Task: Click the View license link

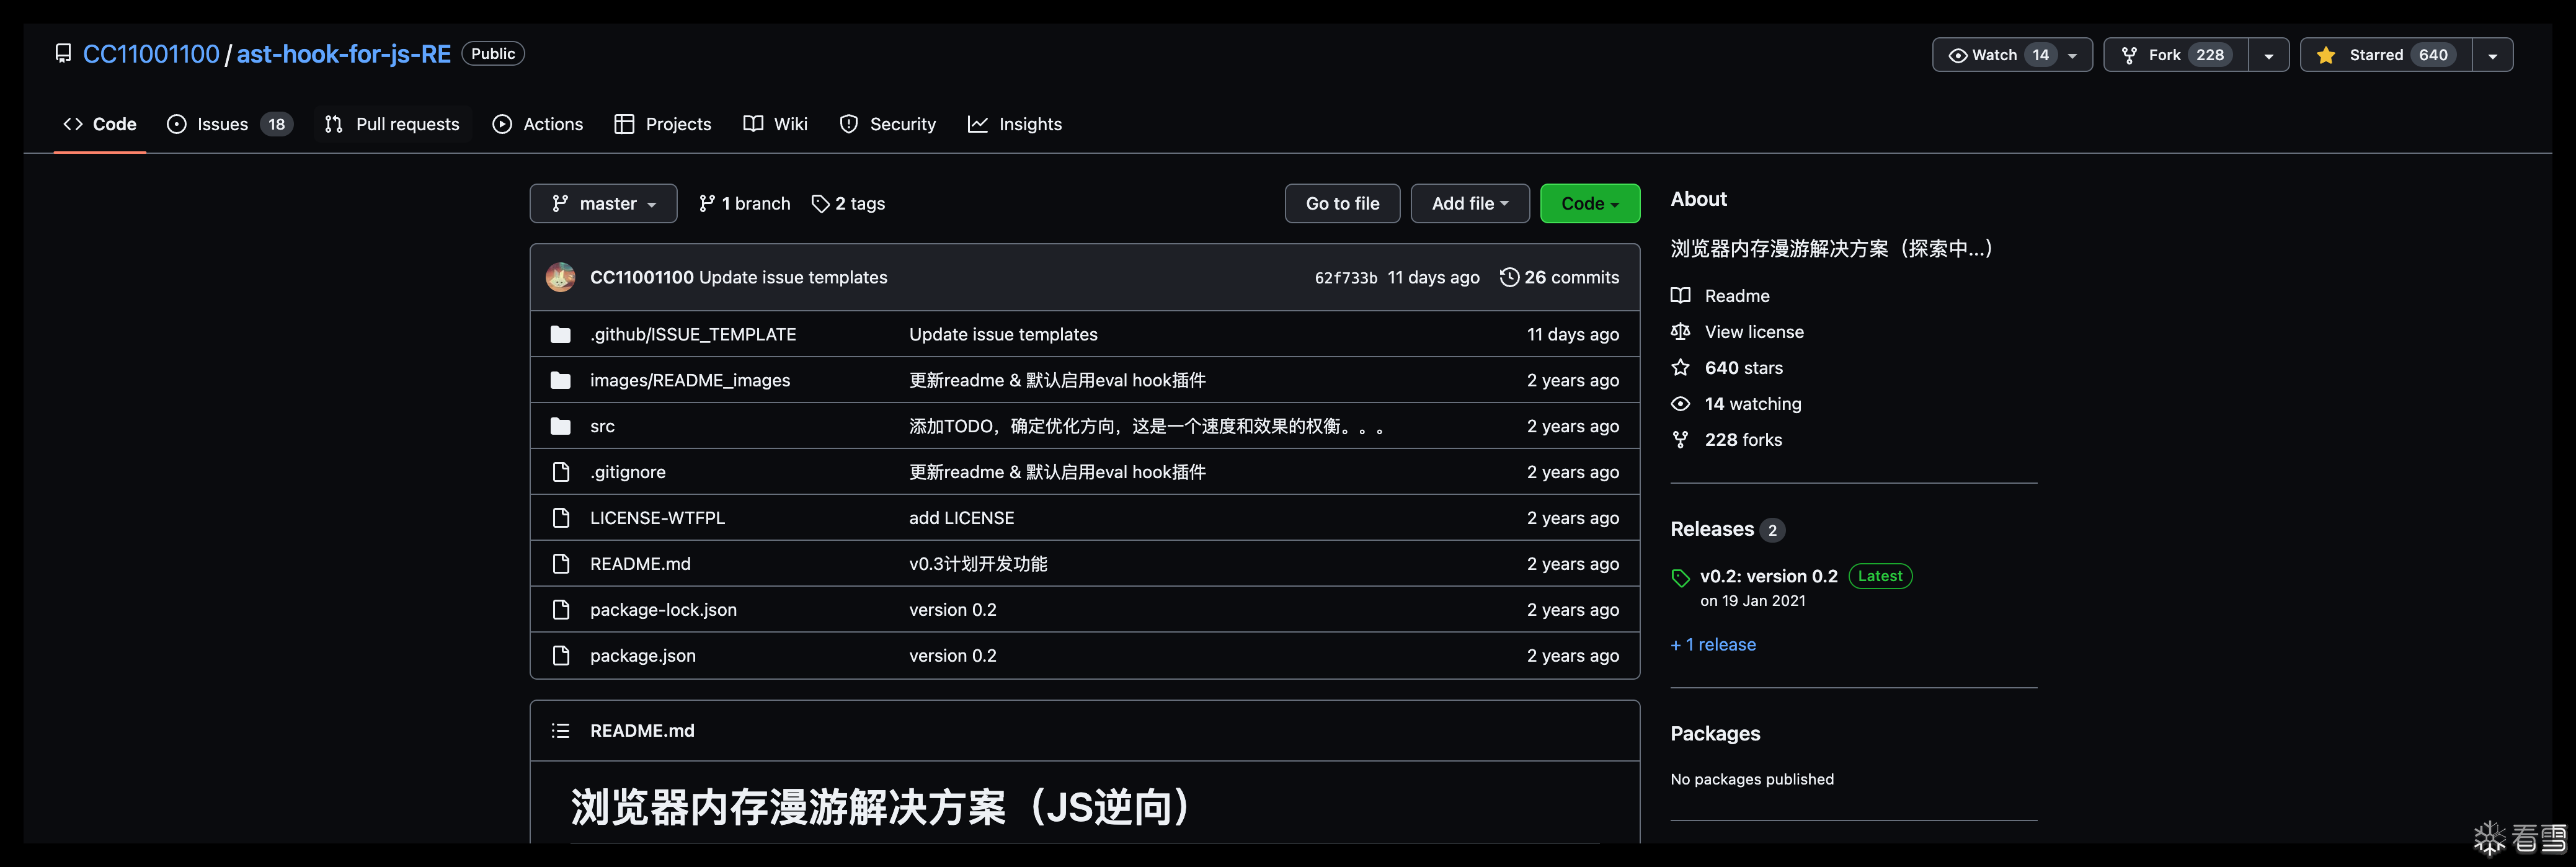Action: click(x=1754, y=332)
